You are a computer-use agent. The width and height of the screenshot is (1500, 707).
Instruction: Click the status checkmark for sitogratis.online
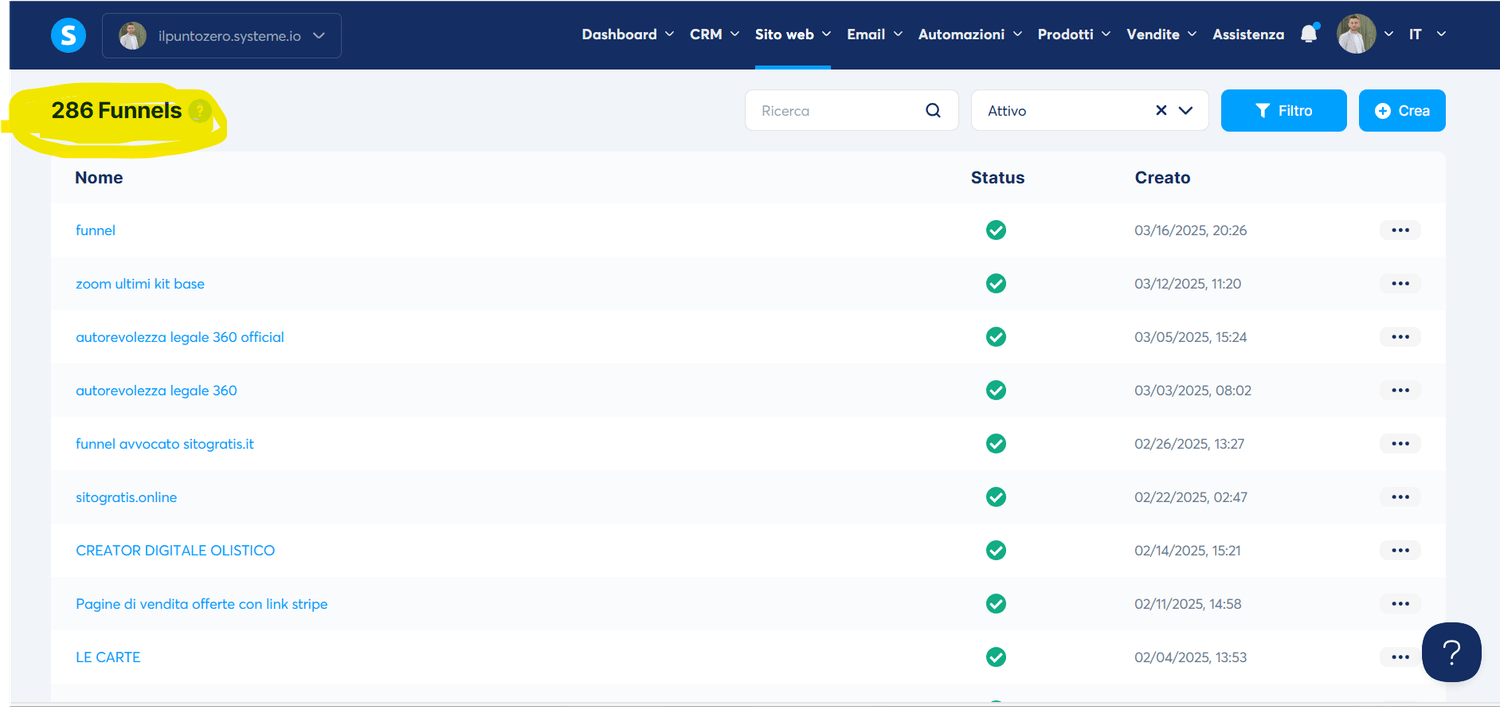pyautogui.click(x=996, y=497)
